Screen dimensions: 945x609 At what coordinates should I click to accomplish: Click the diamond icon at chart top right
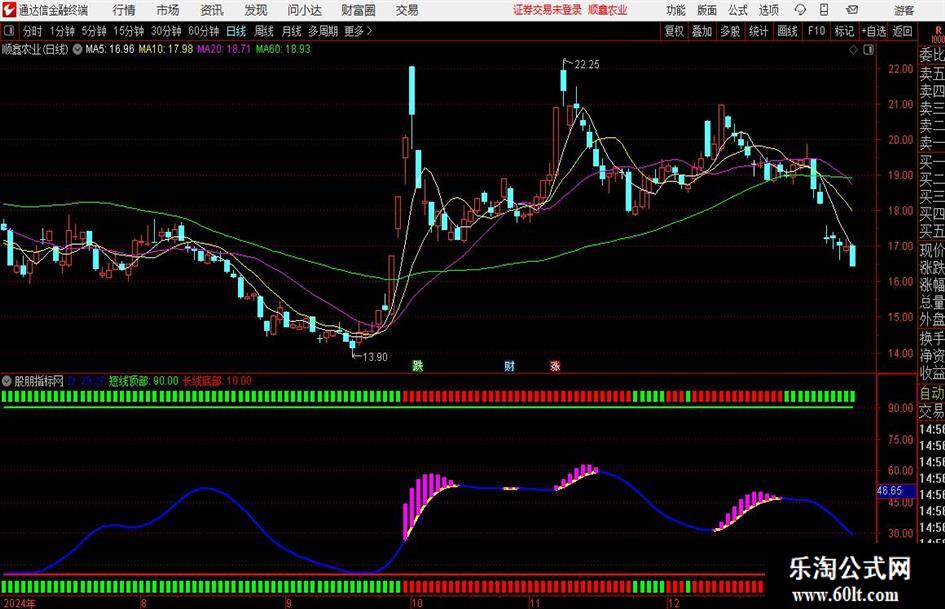click(853, 50)
